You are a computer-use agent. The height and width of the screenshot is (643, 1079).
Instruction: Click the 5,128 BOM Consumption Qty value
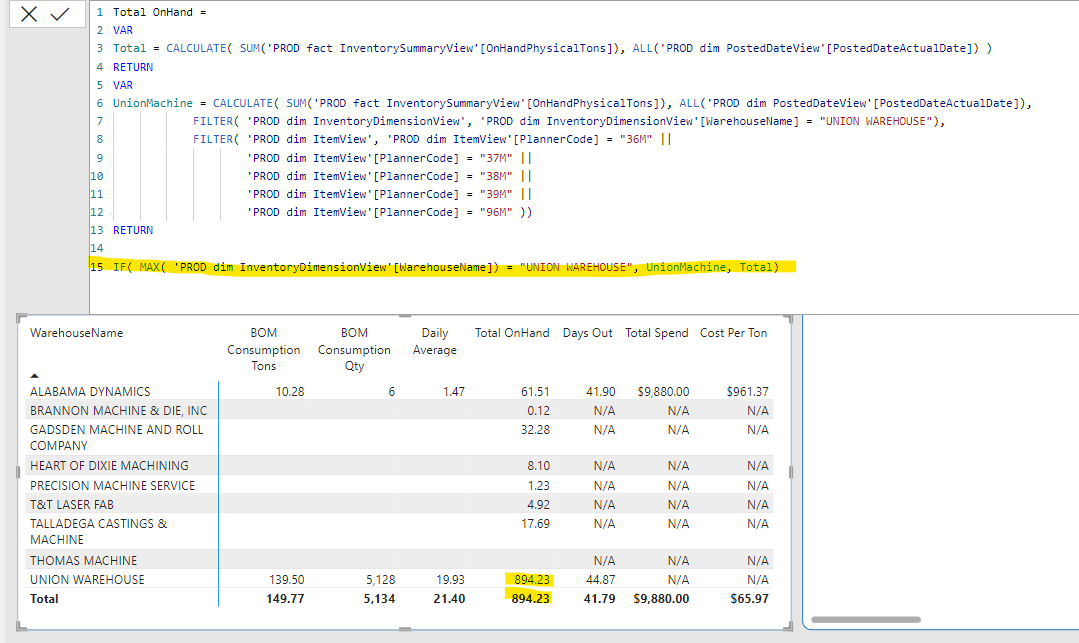(381, 580)
